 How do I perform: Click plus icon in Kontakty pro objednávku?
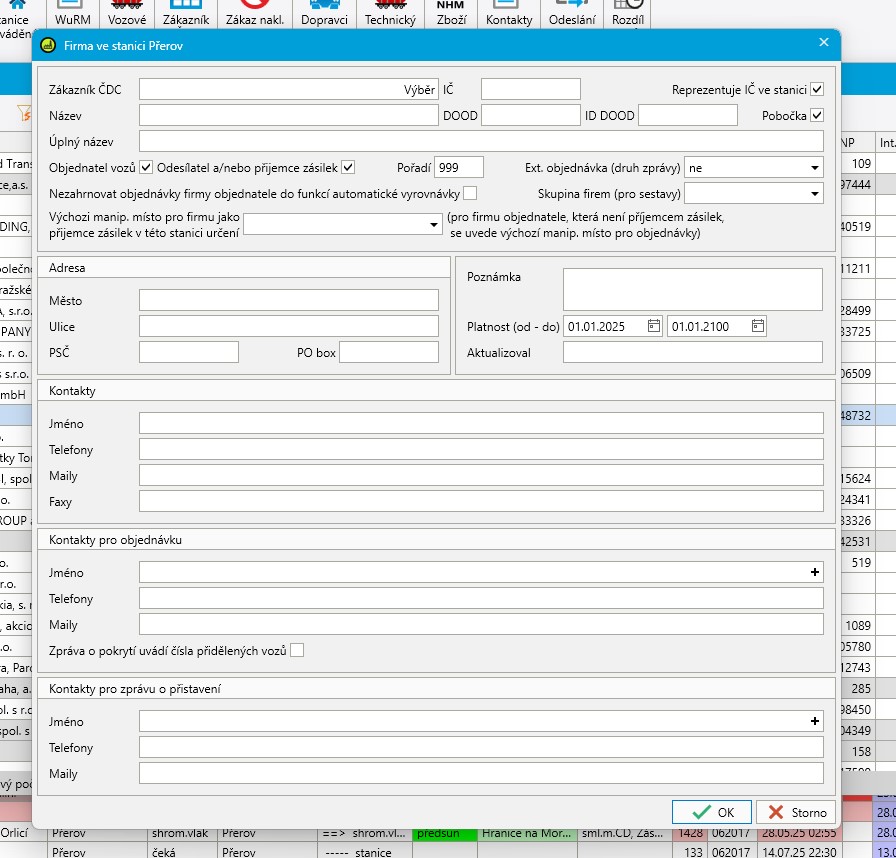[815, 574]
